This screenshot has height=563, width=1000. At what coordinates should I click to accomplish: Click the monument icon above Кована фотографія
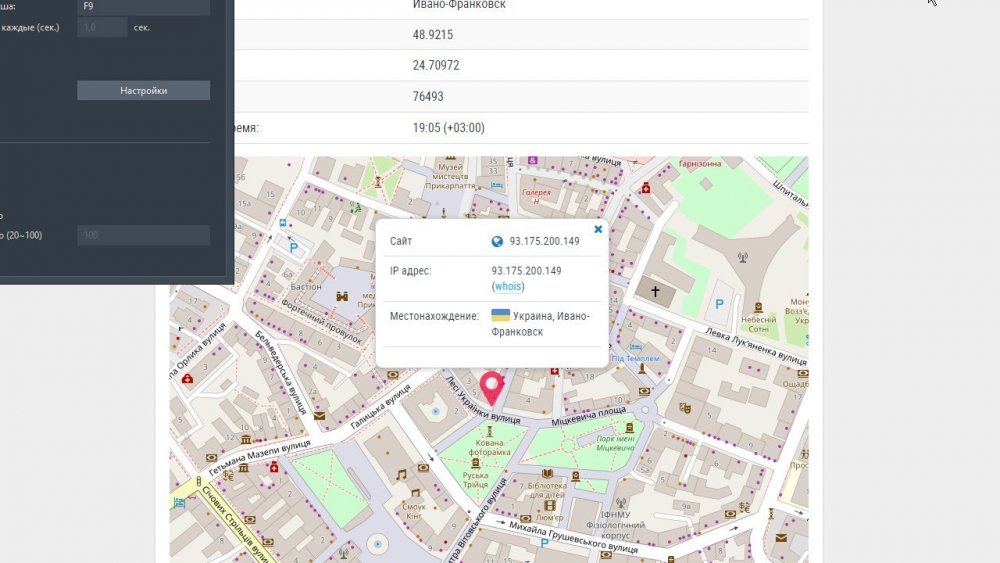pos(489,432)
